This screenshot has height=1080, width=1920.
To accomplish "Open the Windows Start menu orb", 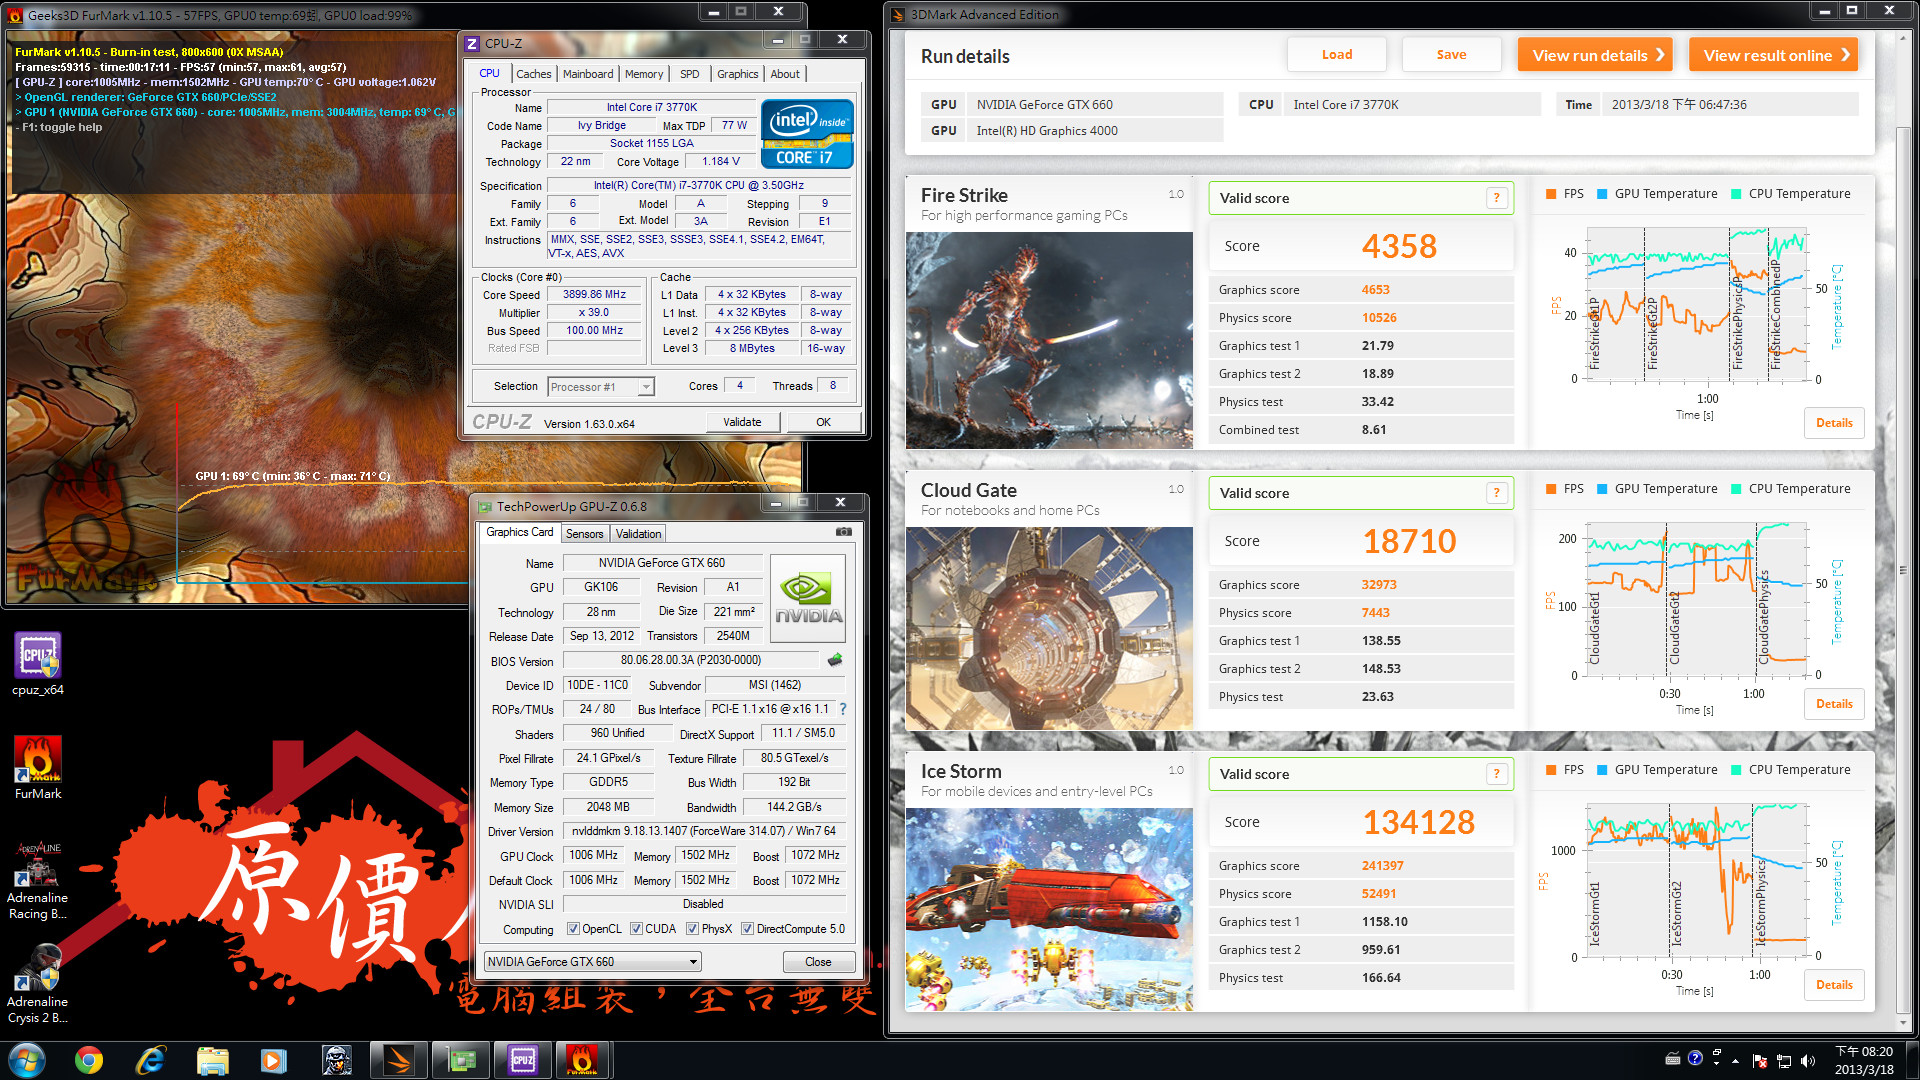I will [x=27, y=1060].
